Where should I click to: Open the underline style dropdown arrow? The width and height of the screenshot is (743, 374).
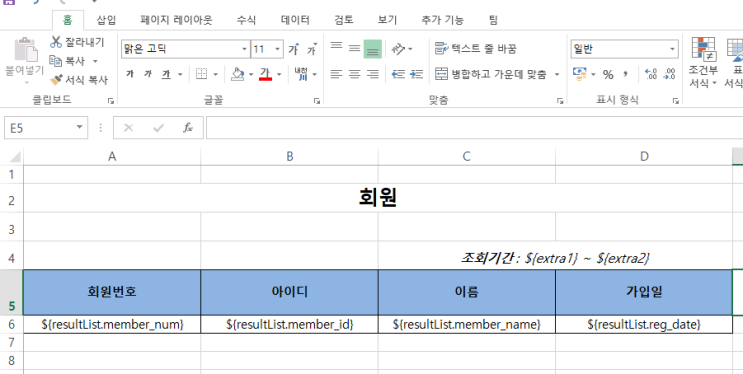click(180, 74)
